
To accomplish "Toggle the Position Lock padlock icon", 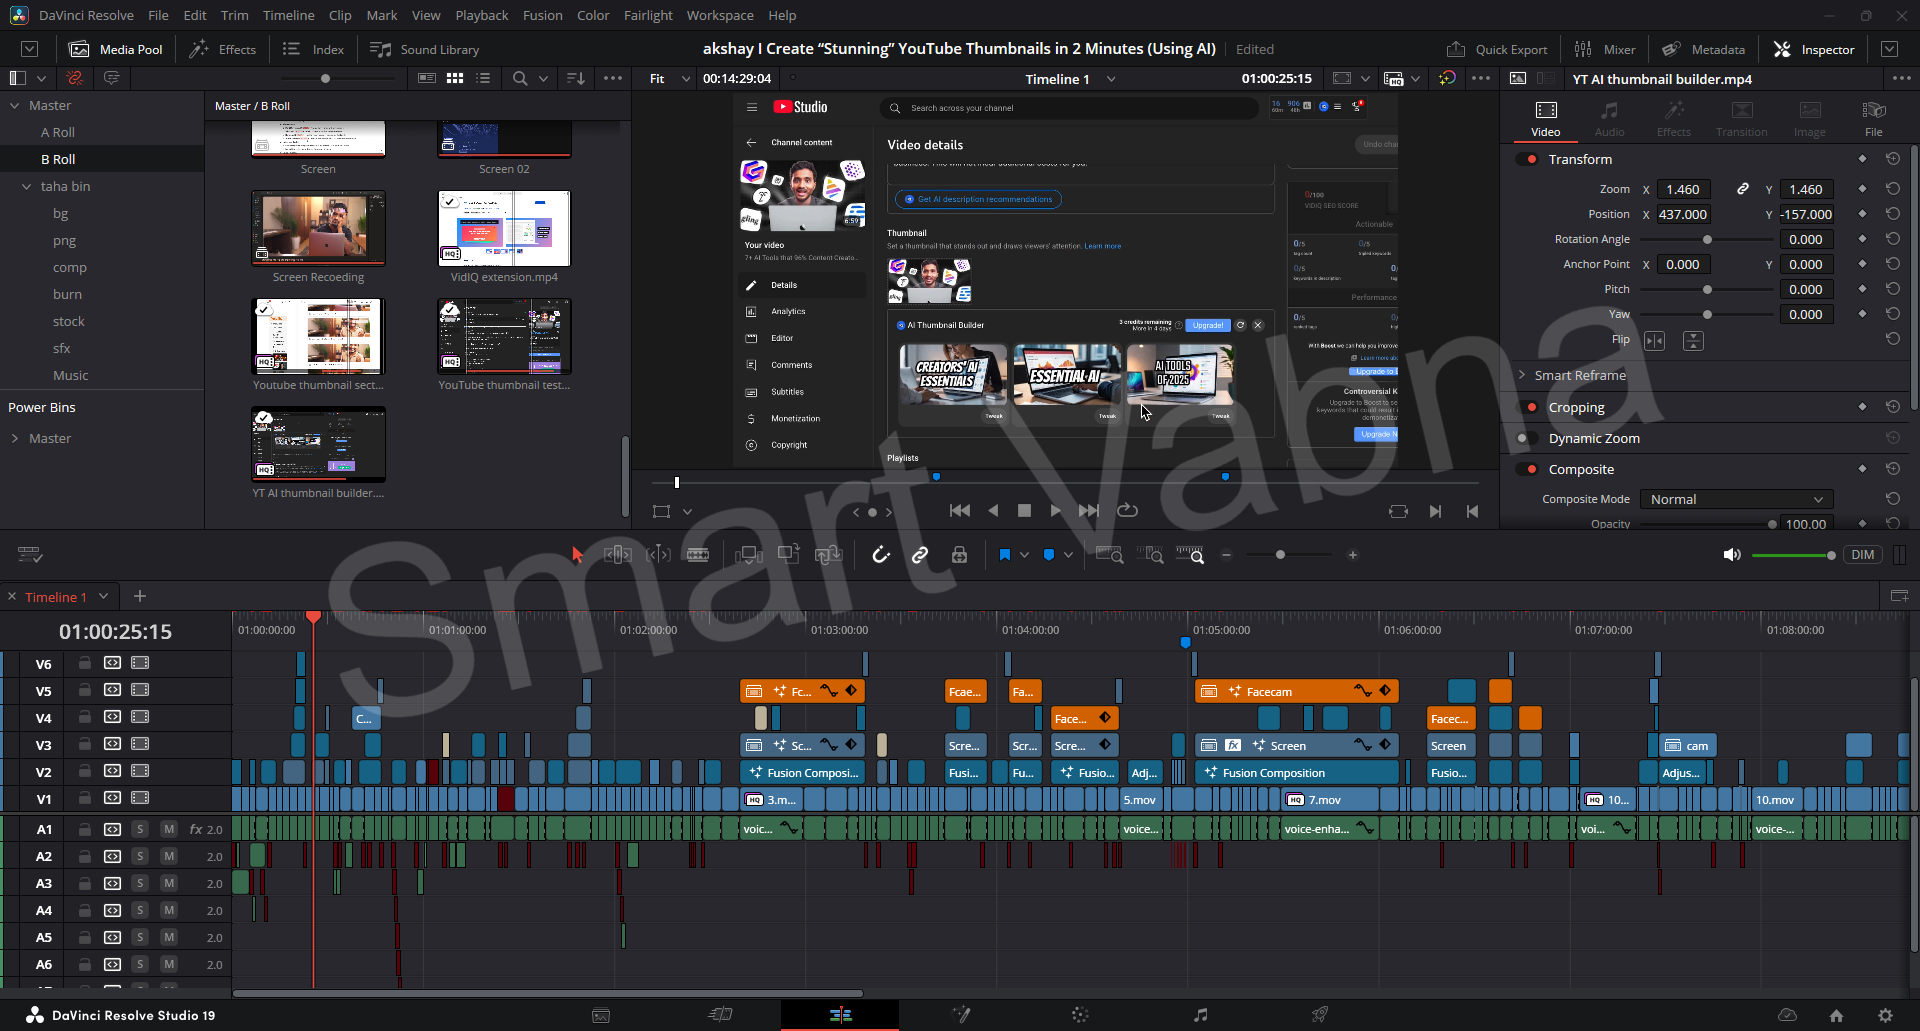I will pos(959,555).
